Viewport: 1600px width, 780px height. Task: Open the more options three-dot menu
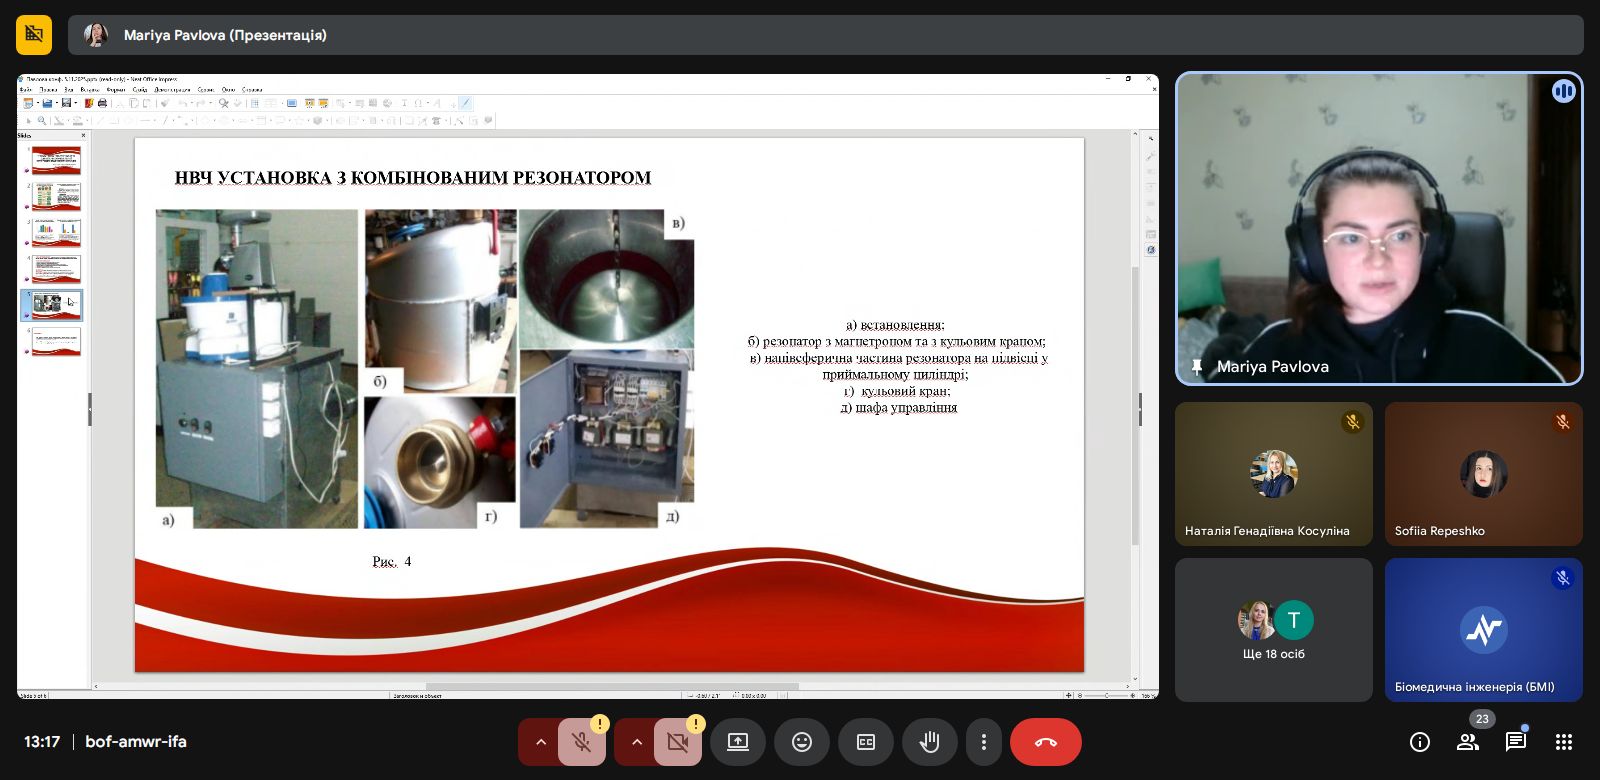[x=984, y=742]
